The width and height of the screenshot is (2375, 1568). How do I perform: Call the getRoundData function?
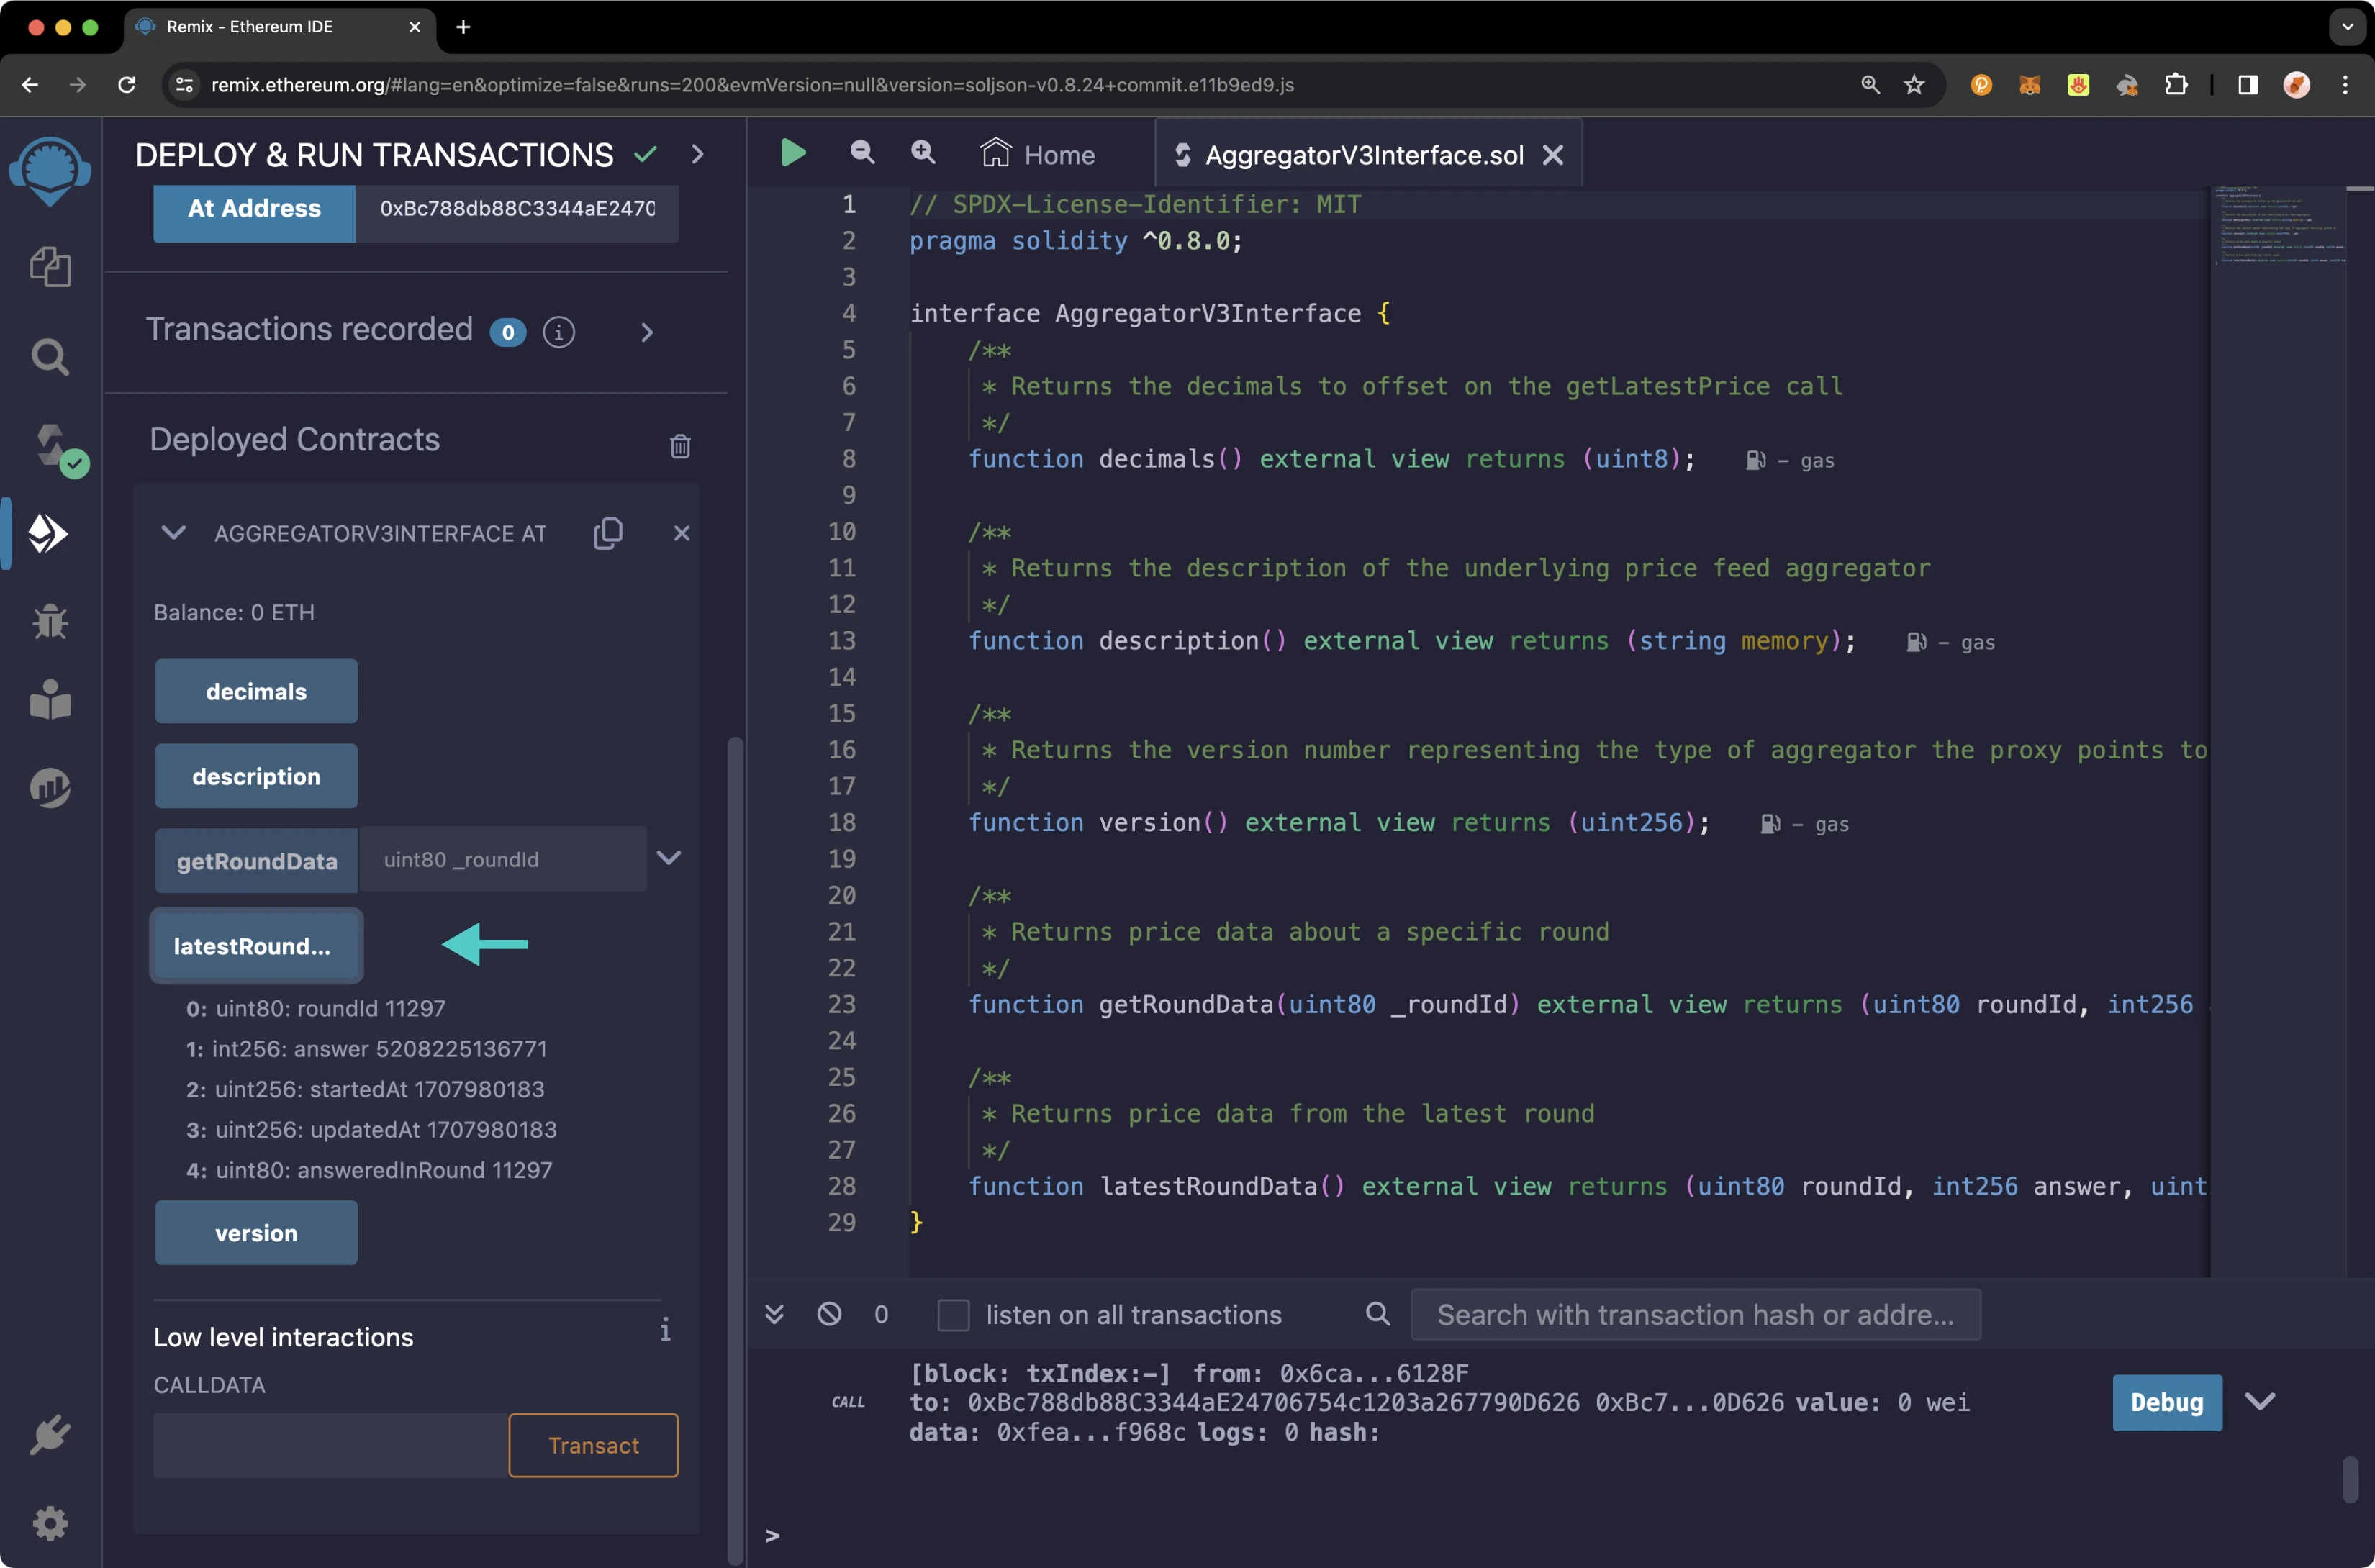click(256, 860)
